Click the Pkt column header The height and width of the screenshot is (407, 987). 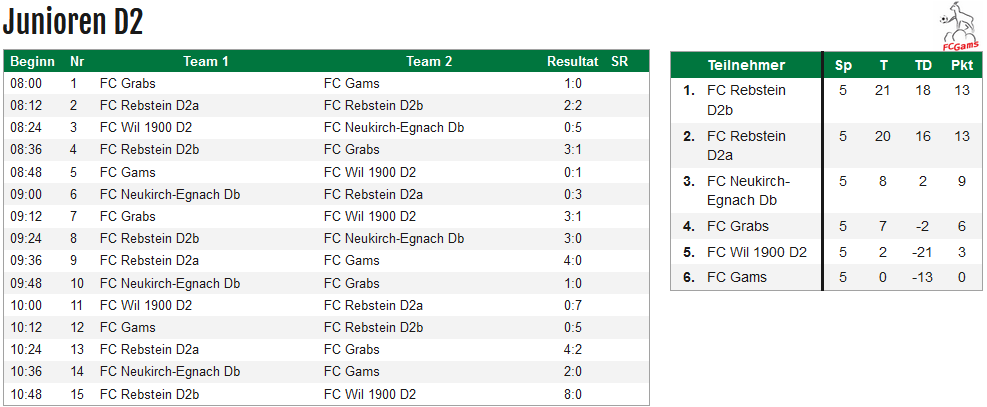pyautogui.click(x=962, y=65)
